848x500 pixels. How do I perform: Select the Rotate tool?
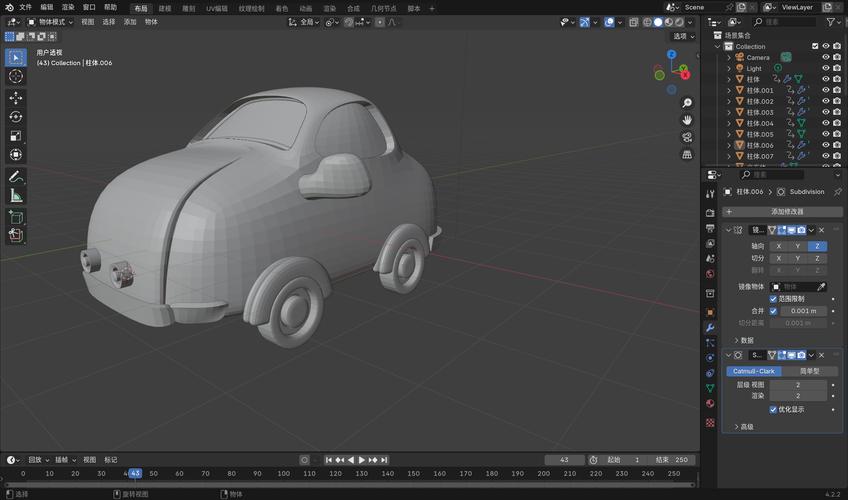(16, 117)
